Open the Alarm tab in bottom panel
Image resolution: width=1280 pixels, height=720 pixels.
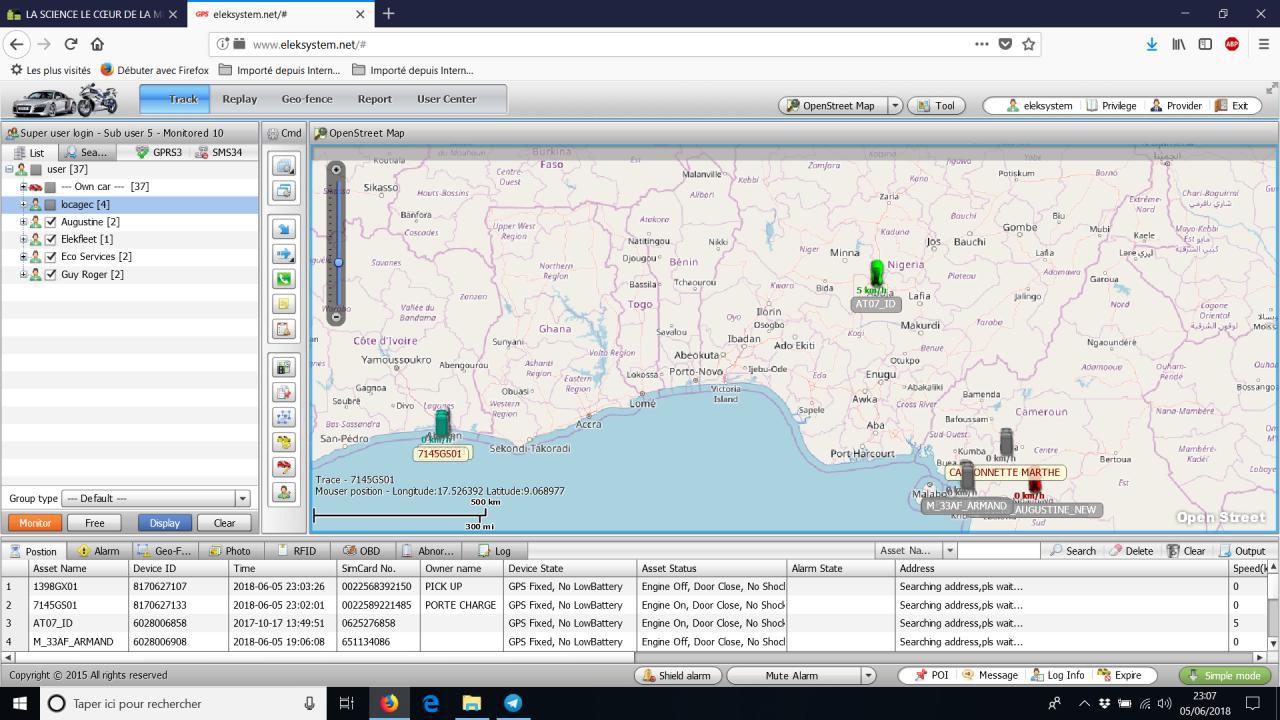point(99,551)
